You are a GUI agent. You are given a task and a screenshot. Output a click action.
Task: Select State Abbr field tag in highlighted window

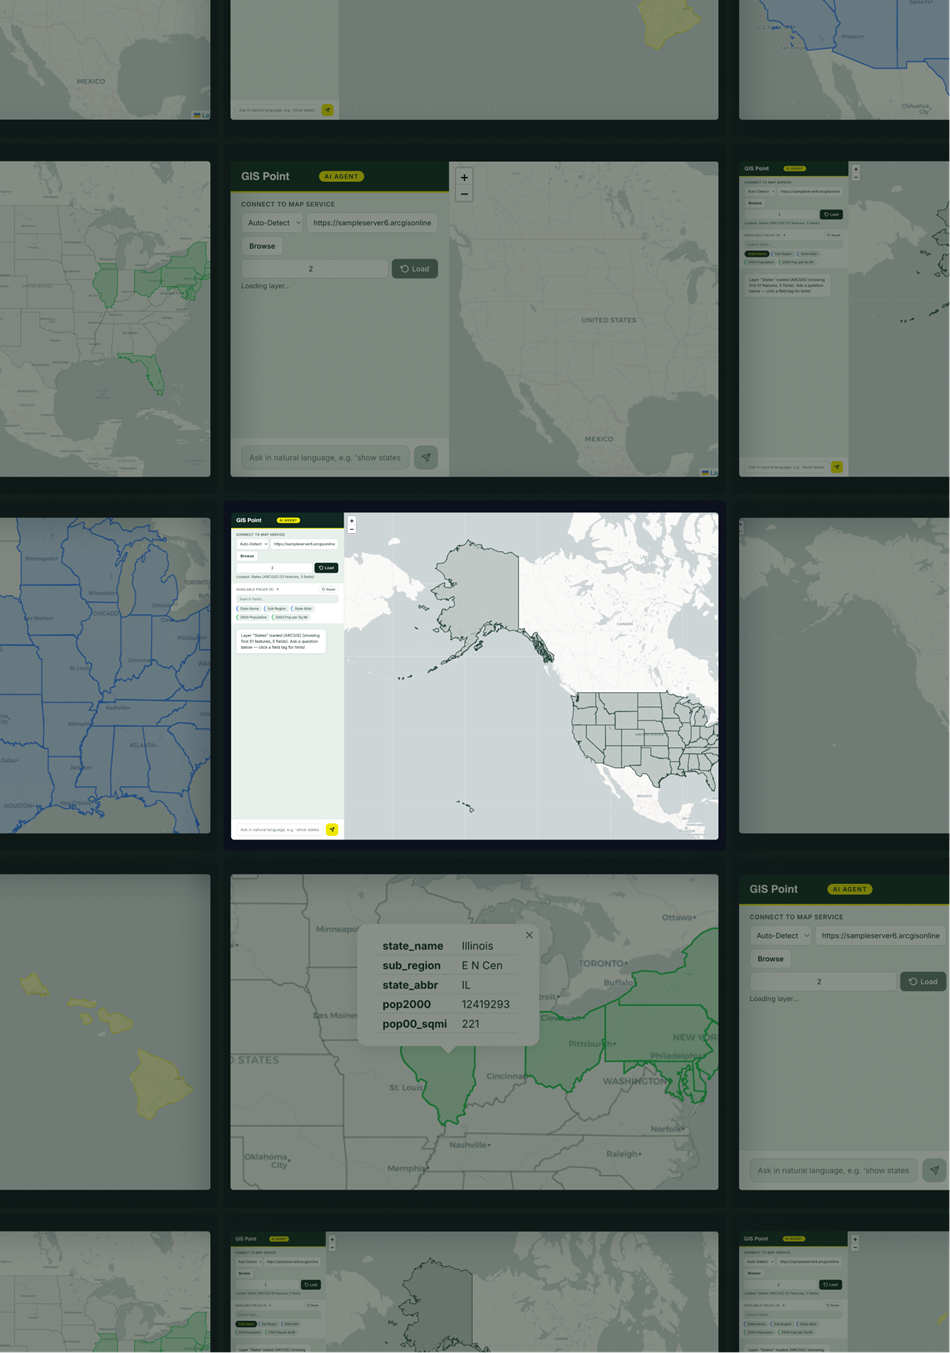coord(302,608)
